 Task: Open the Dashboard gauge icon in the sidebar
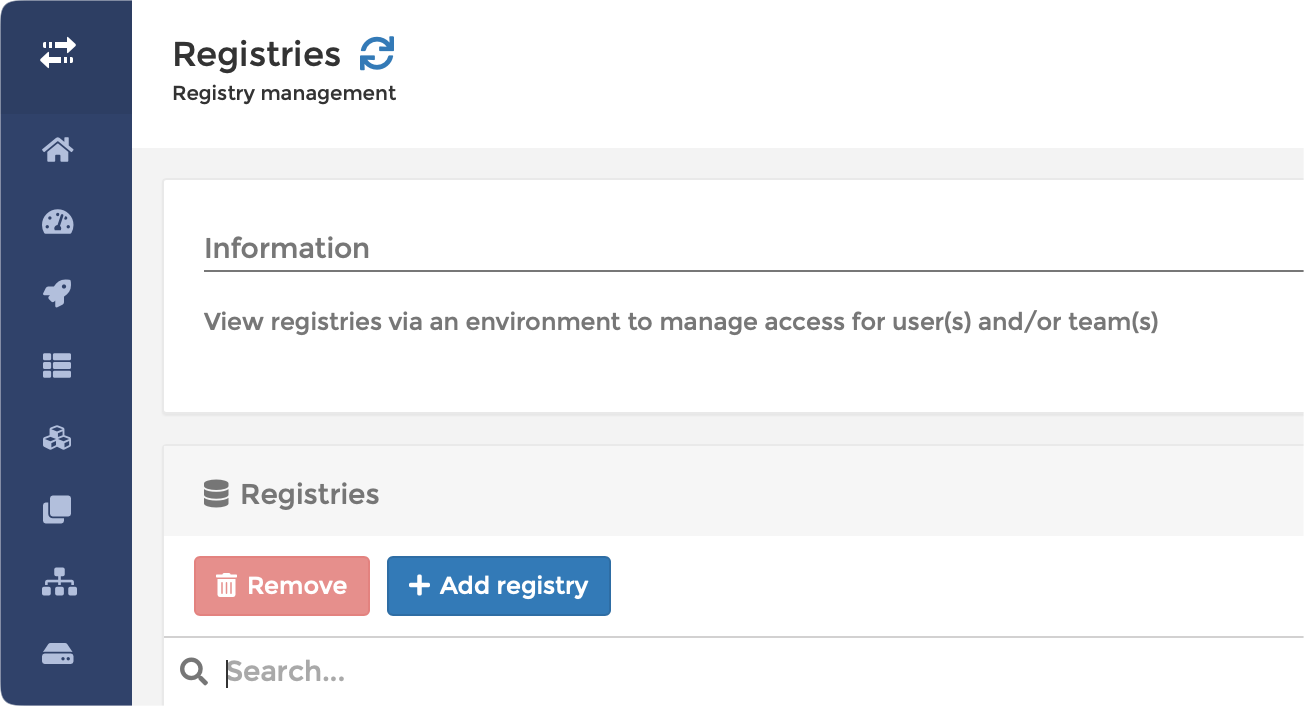click(x=58, y=222)
